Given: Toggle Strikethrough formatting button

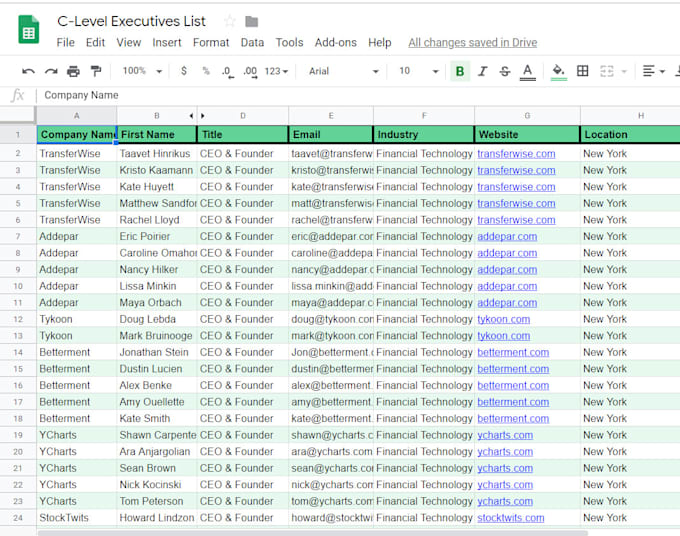Looking at the screenshot, I should (x=504, y=71).
